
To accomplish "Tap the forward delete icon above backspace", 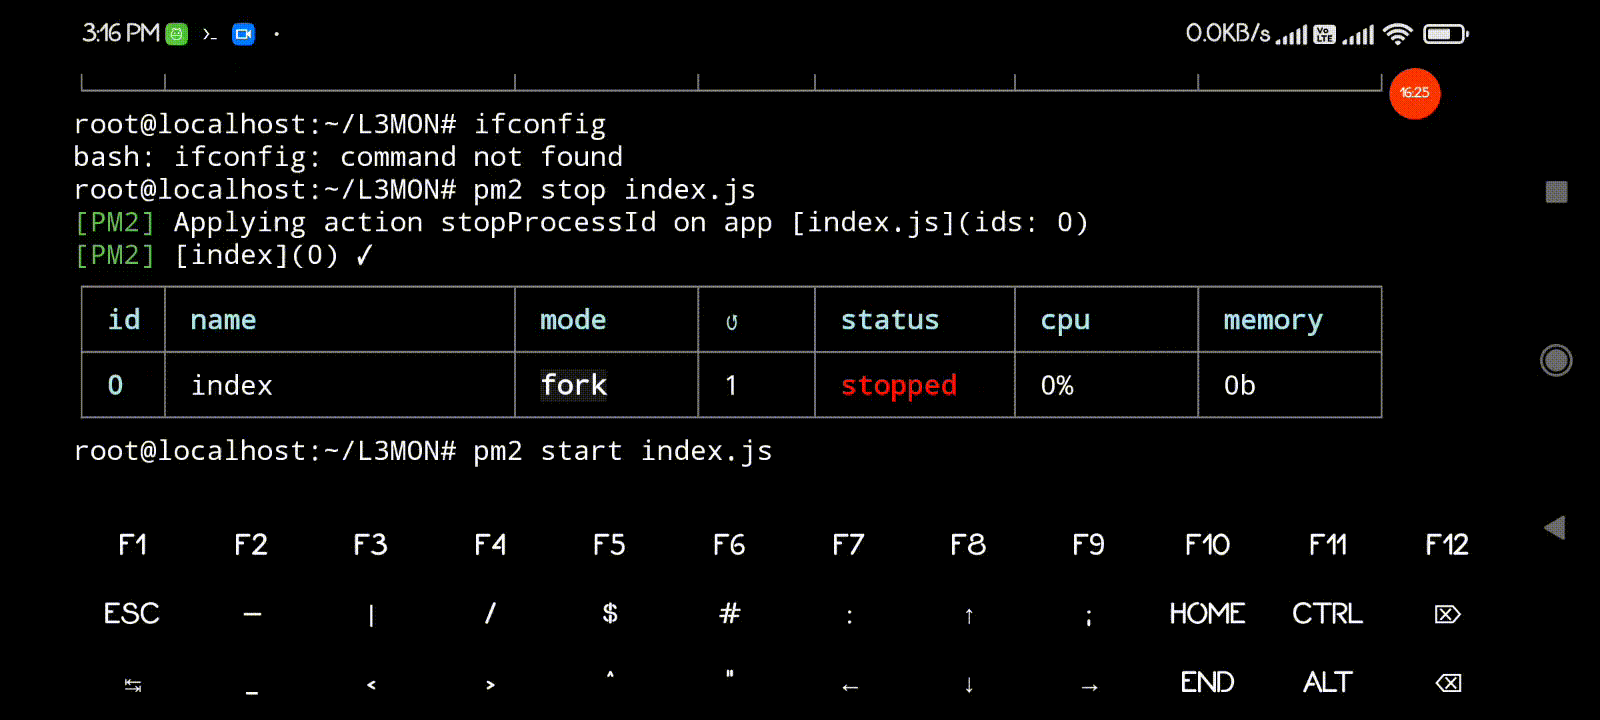I will click(x=1447, y=614).
